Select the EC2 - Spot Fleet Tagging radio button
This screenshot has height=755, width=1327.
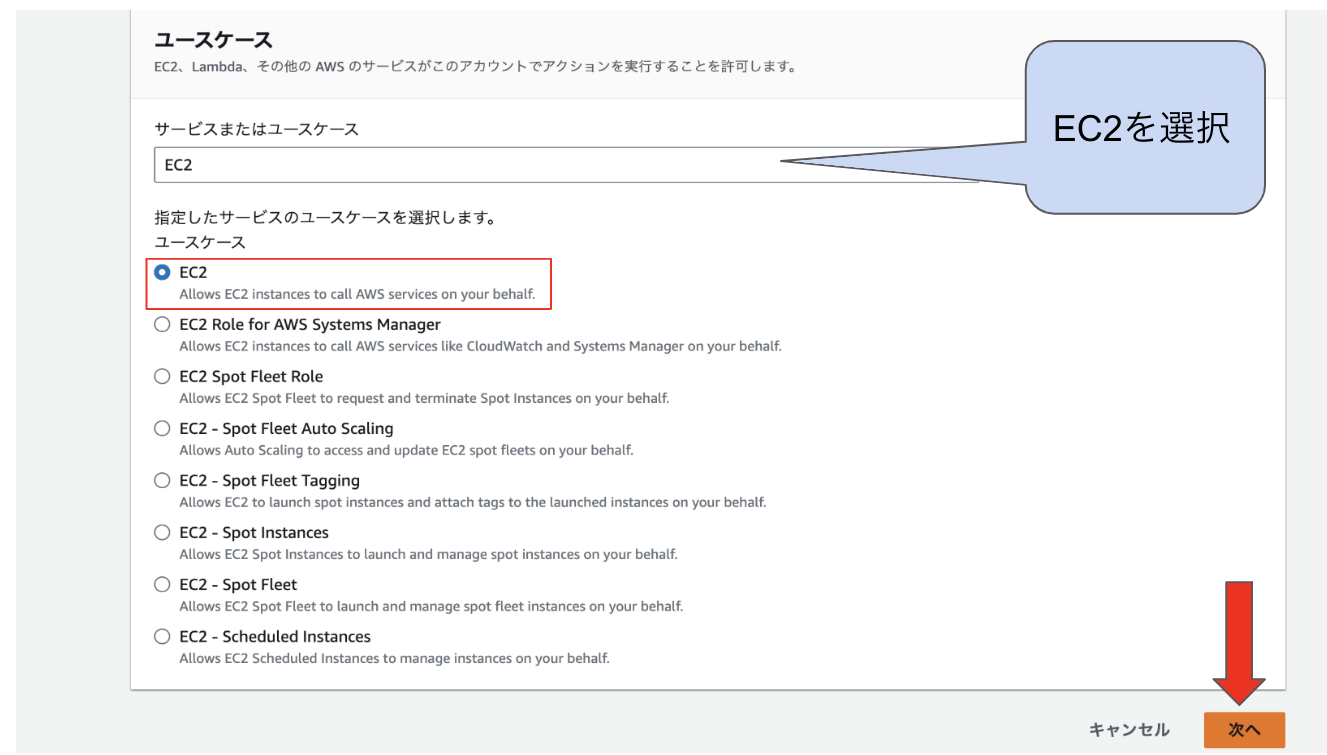(x=162, y=480)
